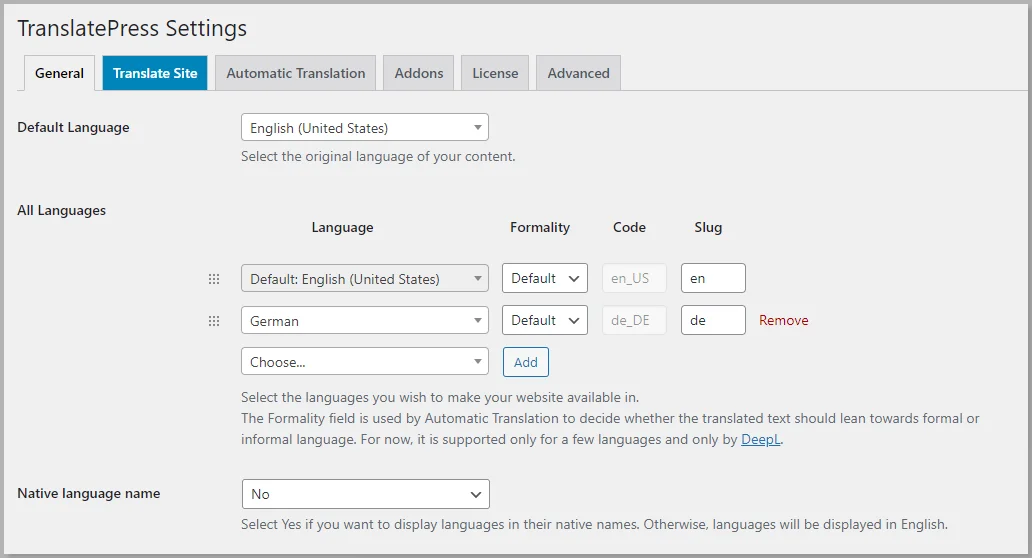Click the 'Slug' column header
This screenshot has height=558, width=1032.
coord(708,227)
